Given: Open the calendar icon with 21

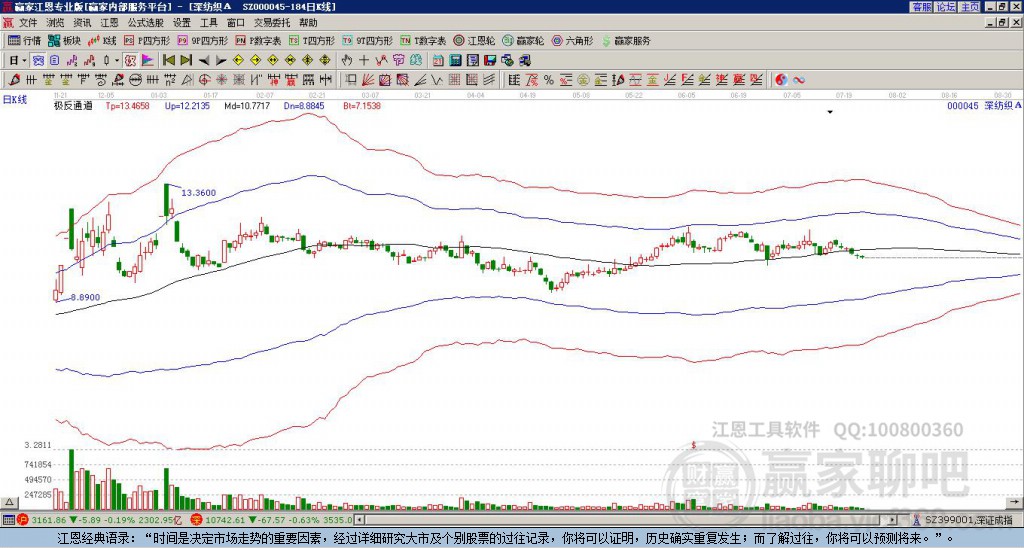Looking at the screenshot, I should coord(438,61).
